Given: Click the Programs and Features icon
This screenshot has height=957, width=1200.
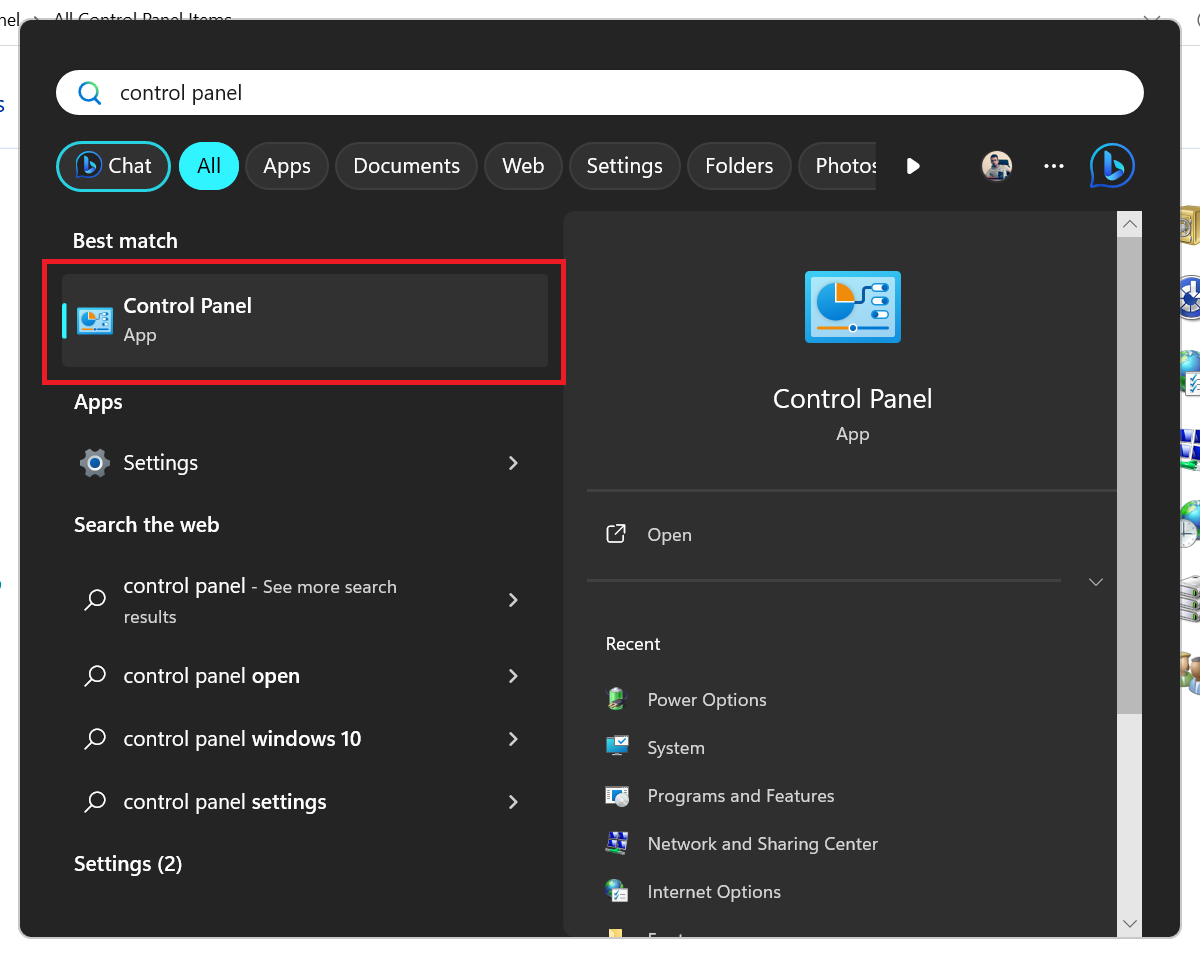Looking at the screenshot, I should (617, 796).
